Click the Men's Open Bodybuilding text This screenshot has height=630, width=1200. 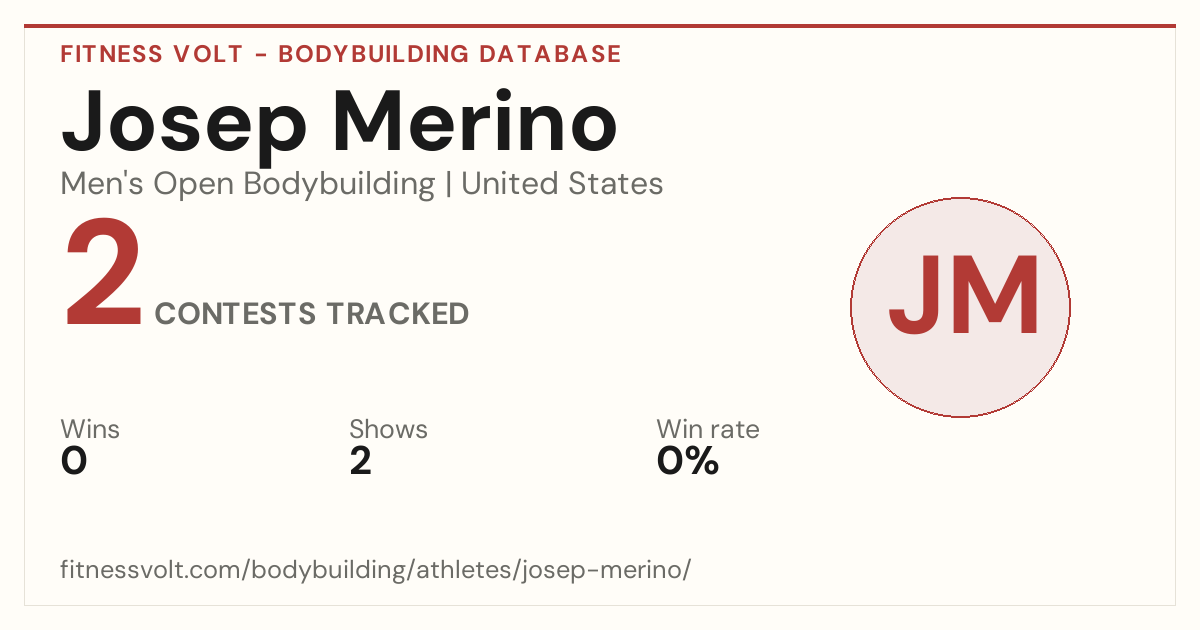click(248, 185)
